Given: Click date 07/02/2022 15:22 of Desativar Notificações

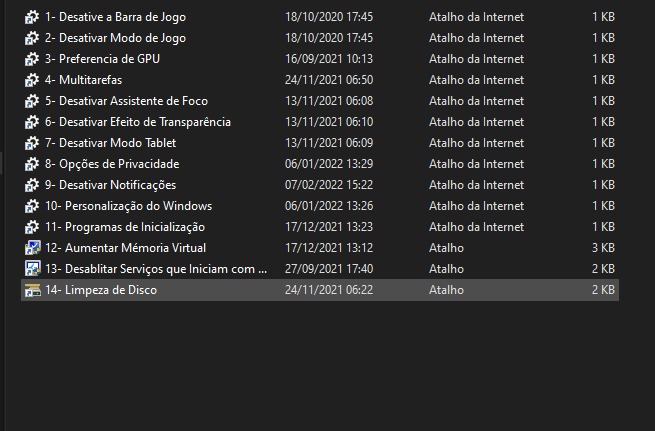Looking at the screenshot, I should click(x=328, y=185).
